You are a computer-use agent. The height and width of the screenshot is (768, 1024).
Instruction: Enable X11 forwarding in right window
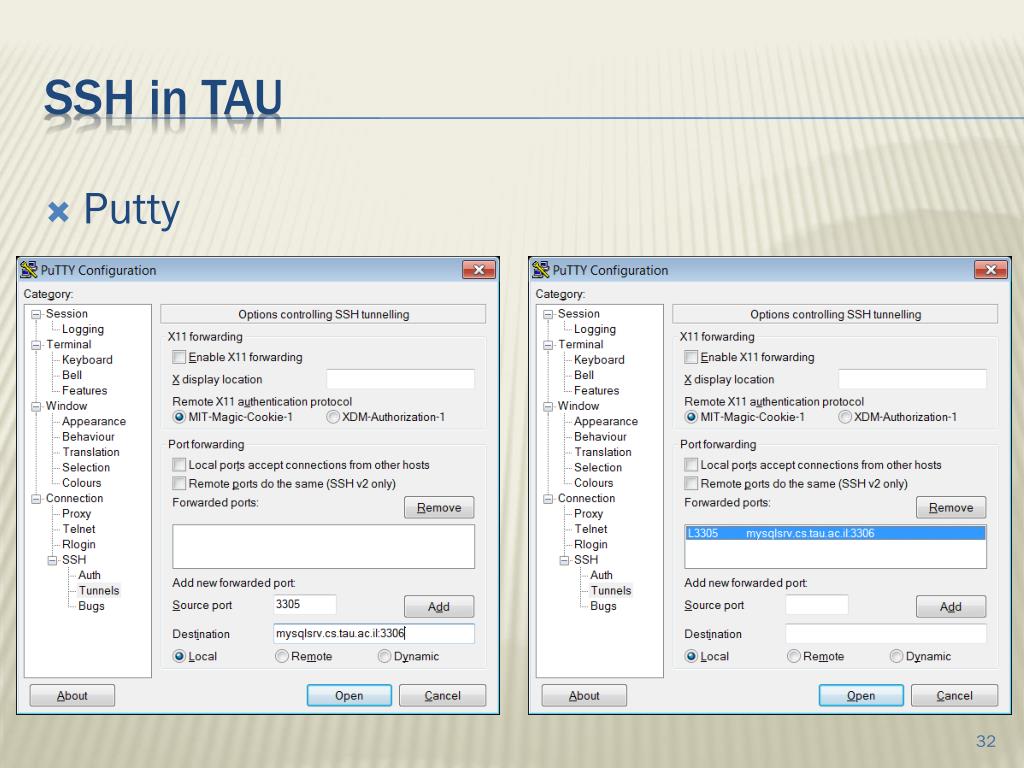(x=691, y=357)
